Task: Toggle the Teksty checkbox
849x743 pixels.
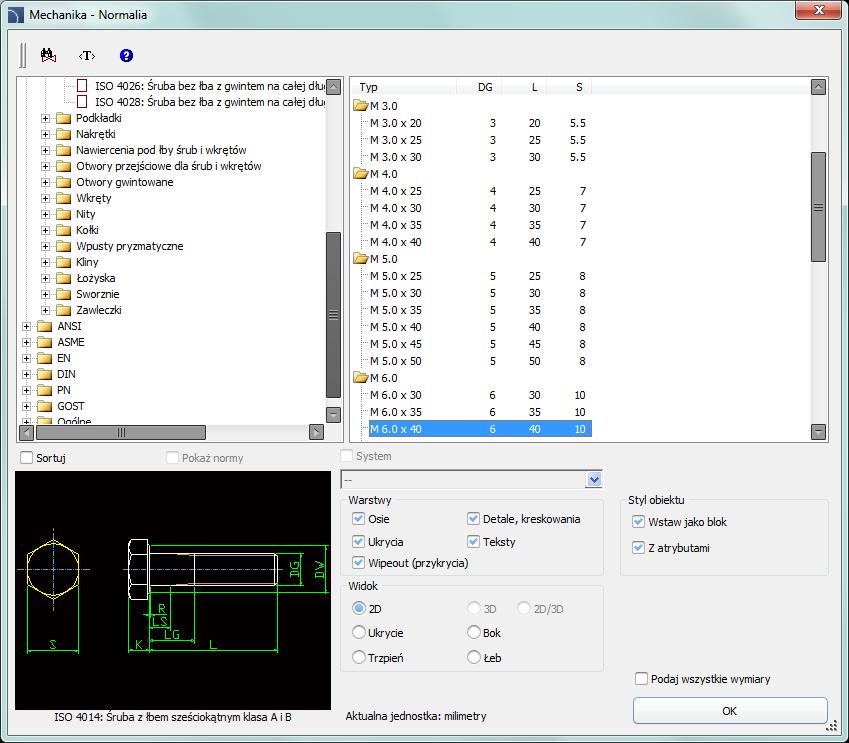Action: tap(473, 541)
